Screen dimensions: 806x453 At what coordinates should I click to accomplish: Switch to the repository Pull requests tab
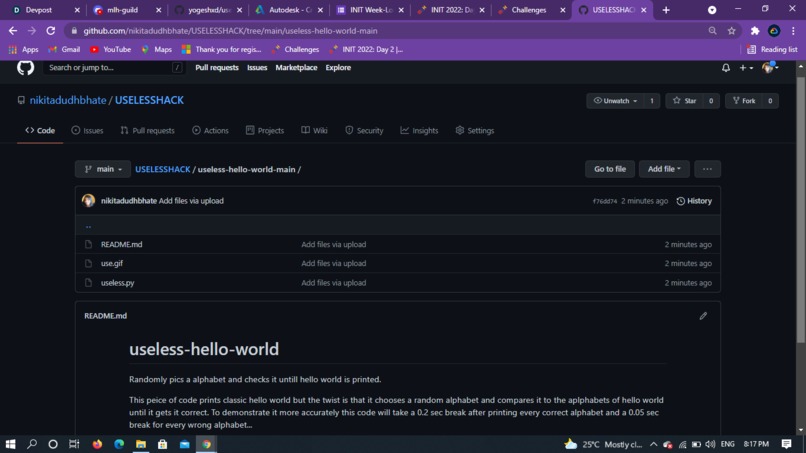coord(148,131)
